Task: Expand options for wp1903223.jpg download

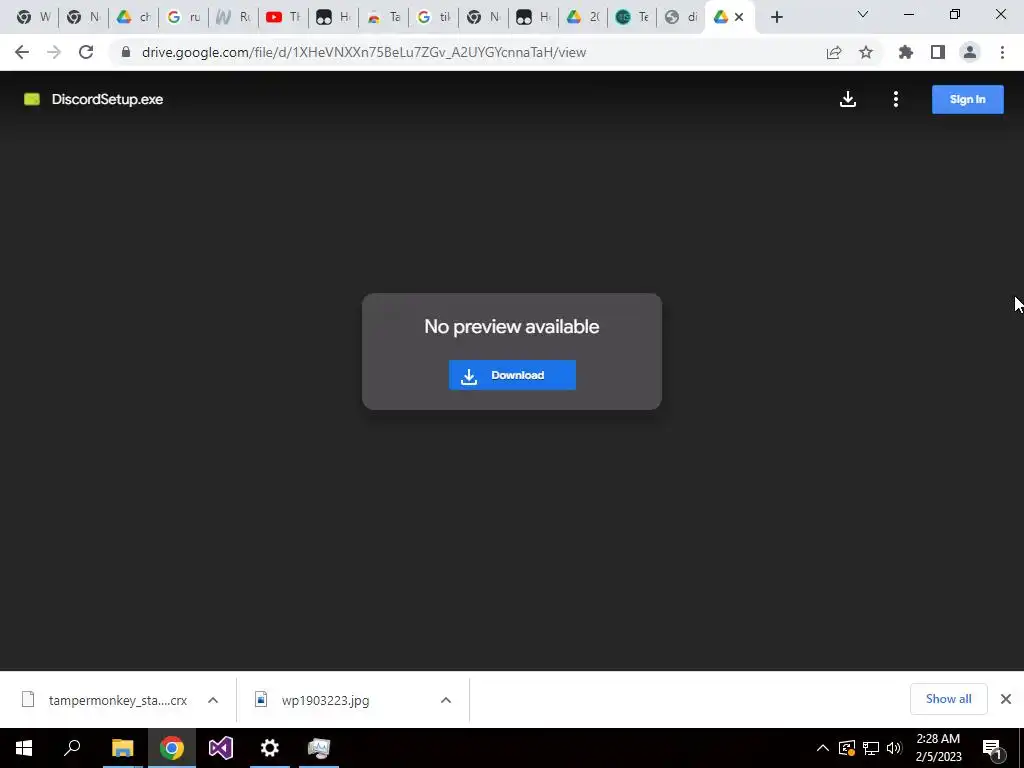Action: (446, 700)
